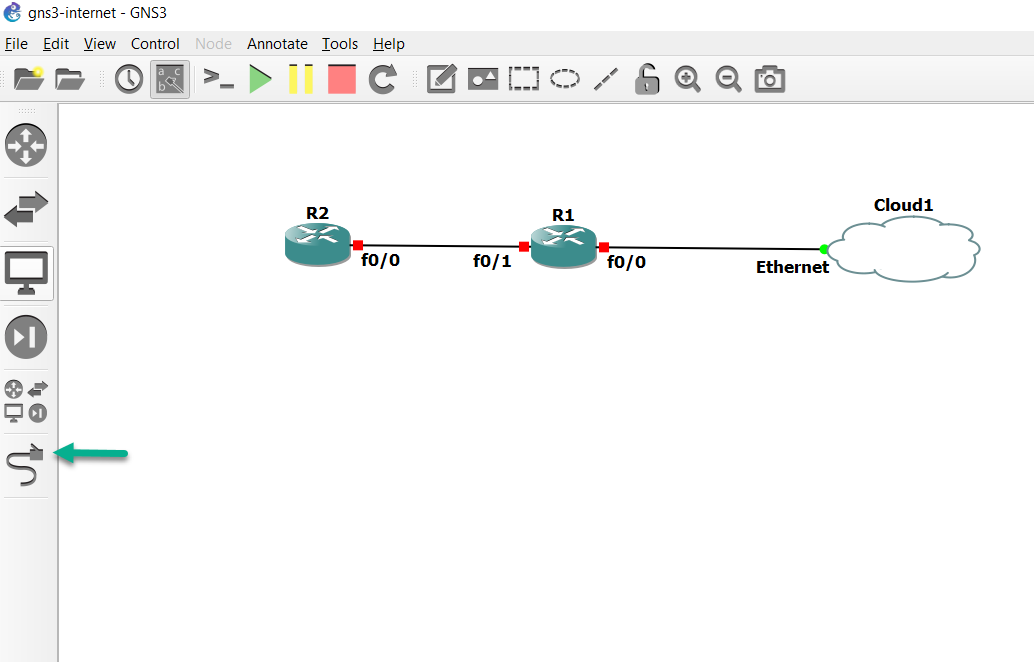
Task: Select the Draw a line tool
Action: (x=605, y=79)
